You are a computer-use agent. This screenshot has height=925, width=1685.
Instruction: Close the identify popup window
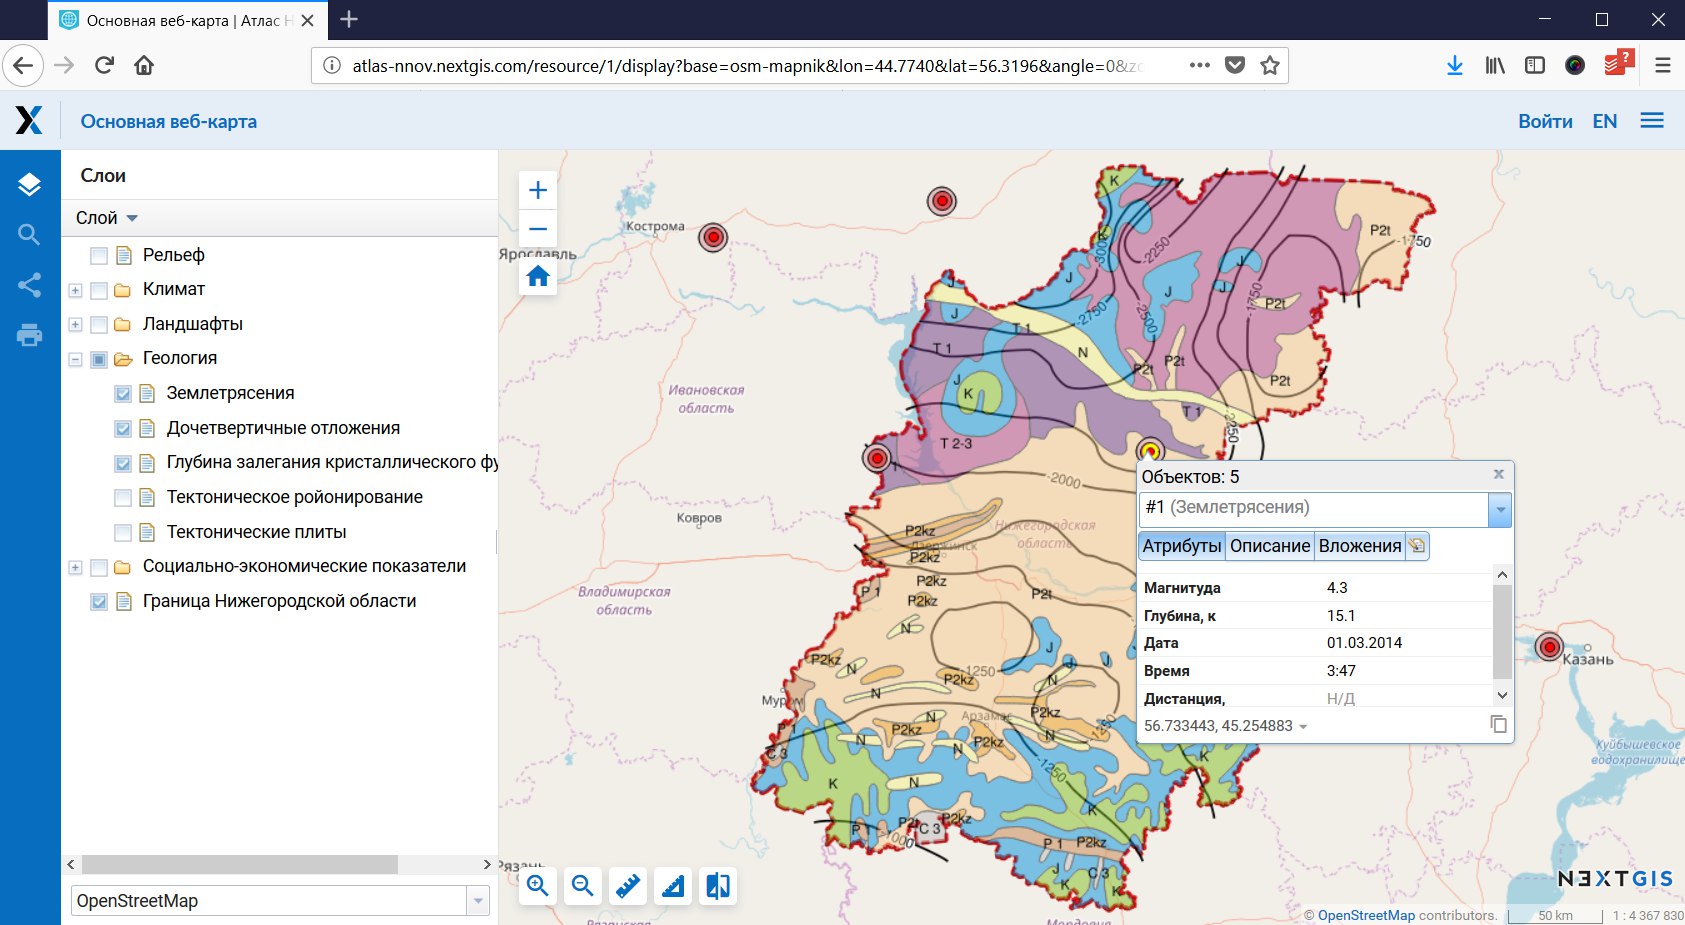[x=1498, y=474]
